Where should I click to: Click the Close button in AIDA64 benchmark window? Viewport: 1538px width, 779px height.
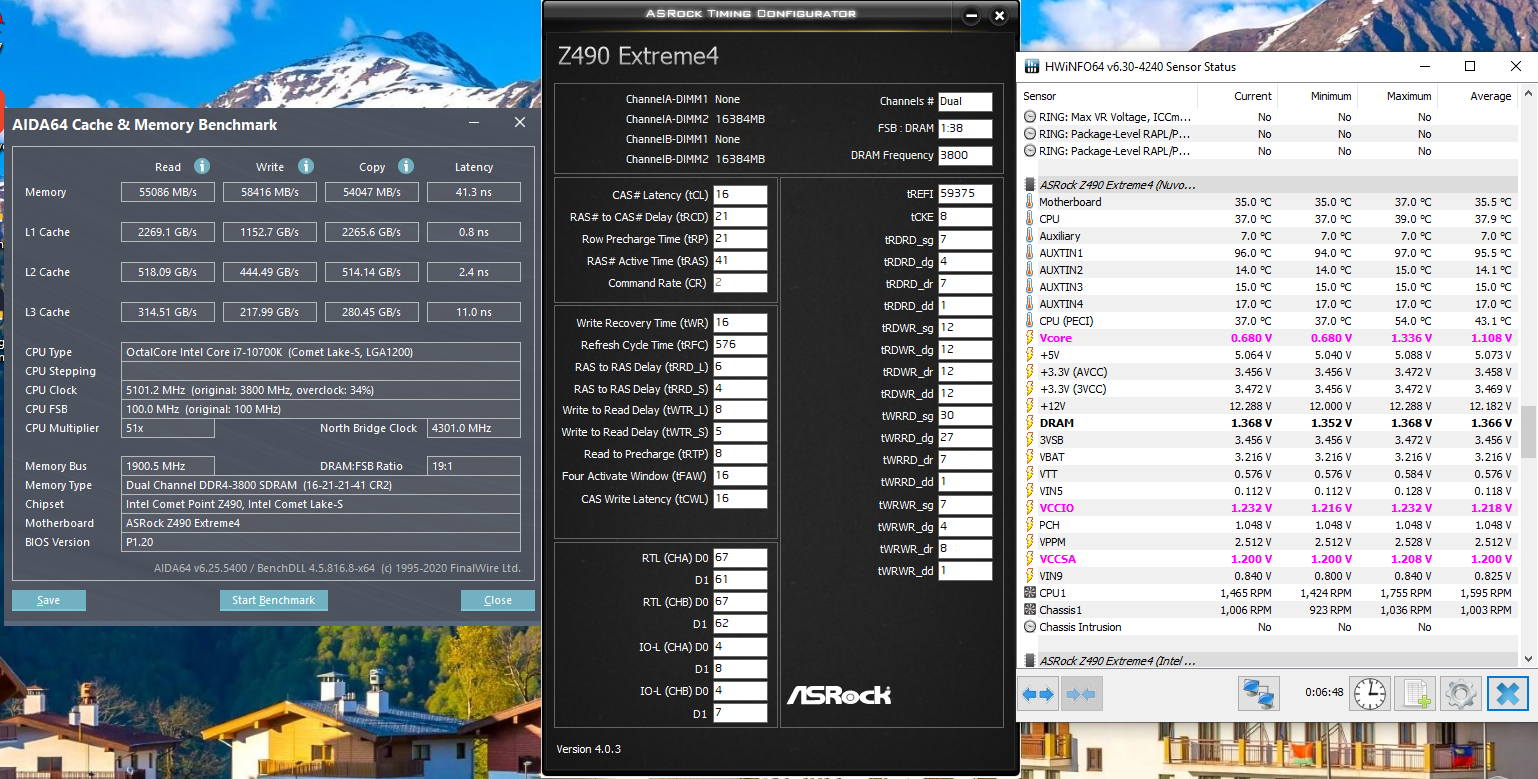(498, 600)
